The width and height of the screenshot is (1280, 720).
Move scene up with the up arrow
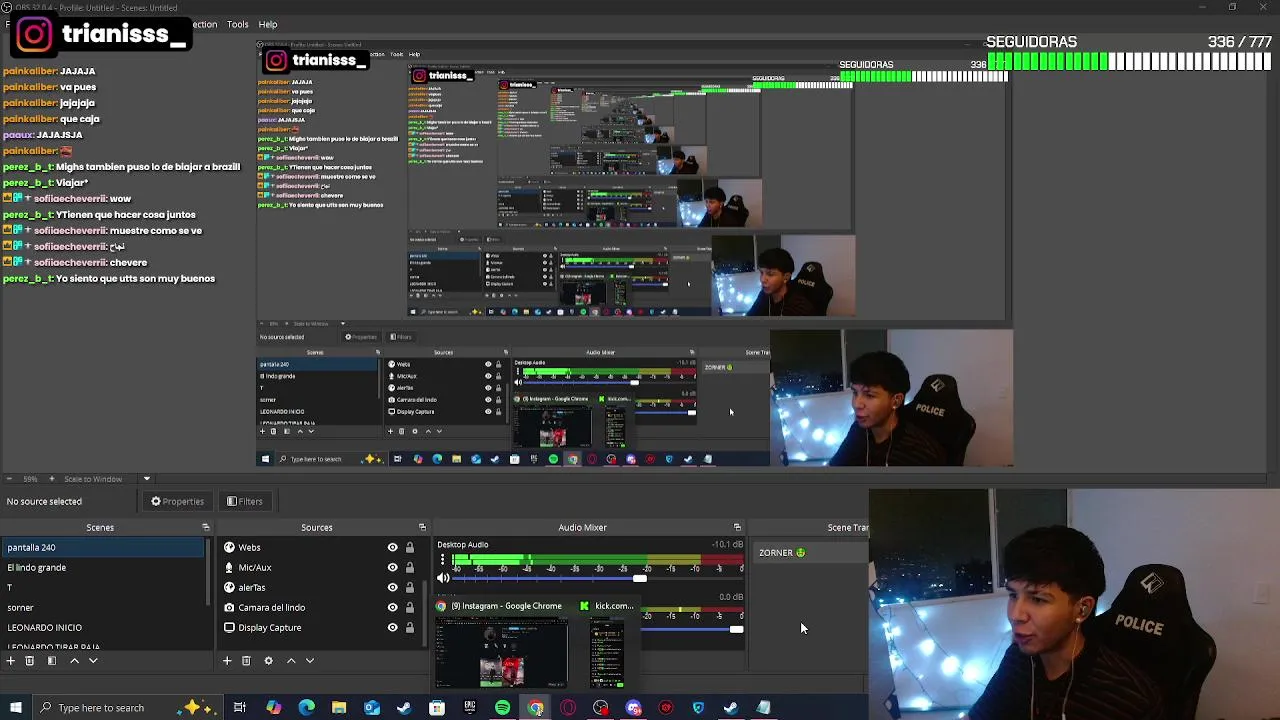pyautogui.click(x=74, y=660)
